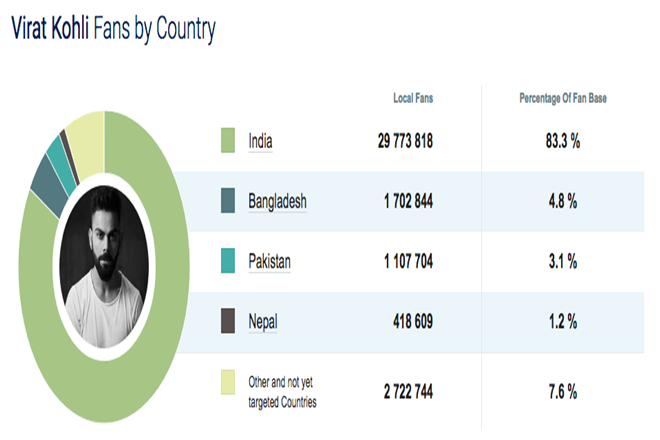Image resolution: width=660 pixels, height=440 pixels.
Task: Click the 83.3 % fan base value
Action: (563, 142)
